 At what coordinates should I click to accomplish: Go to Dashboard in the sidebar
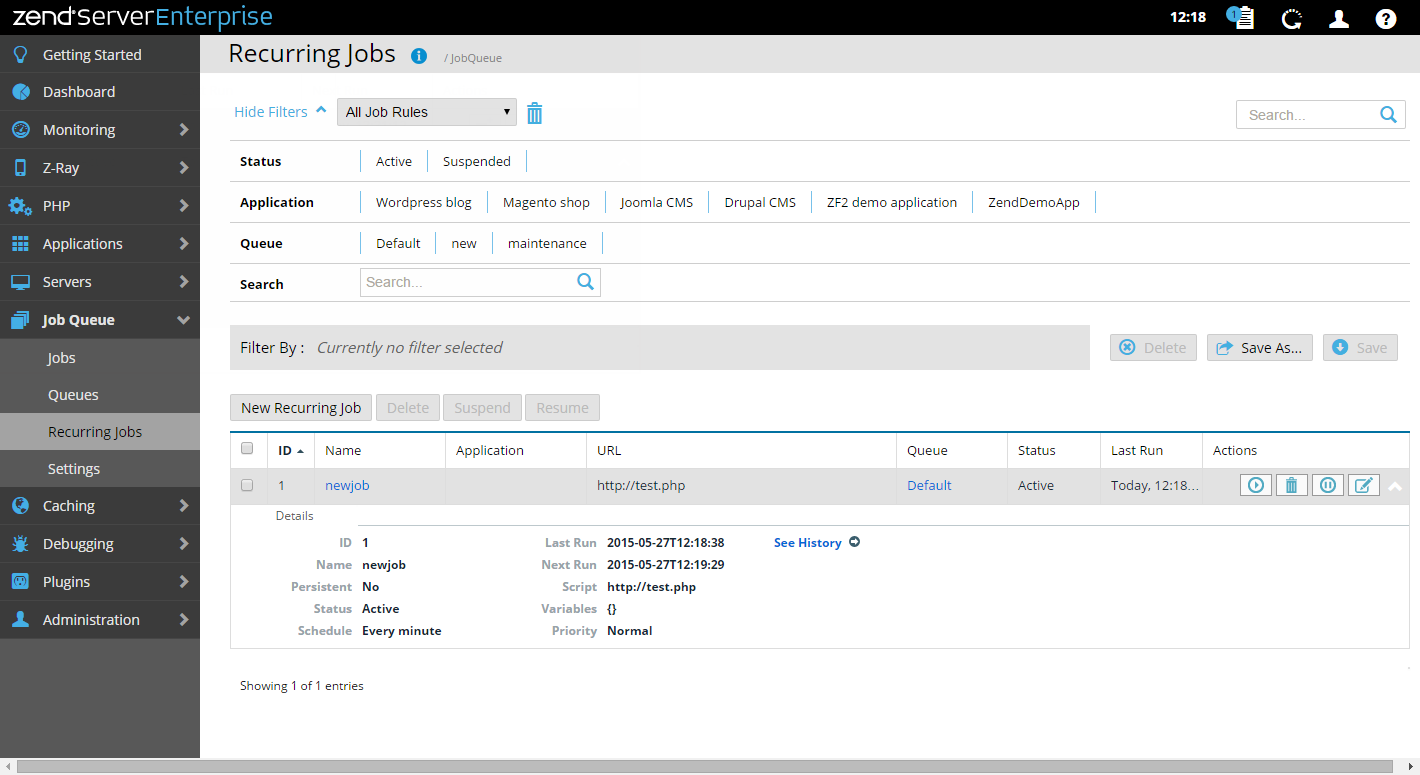pyautogui.click(x=78, y=92)
